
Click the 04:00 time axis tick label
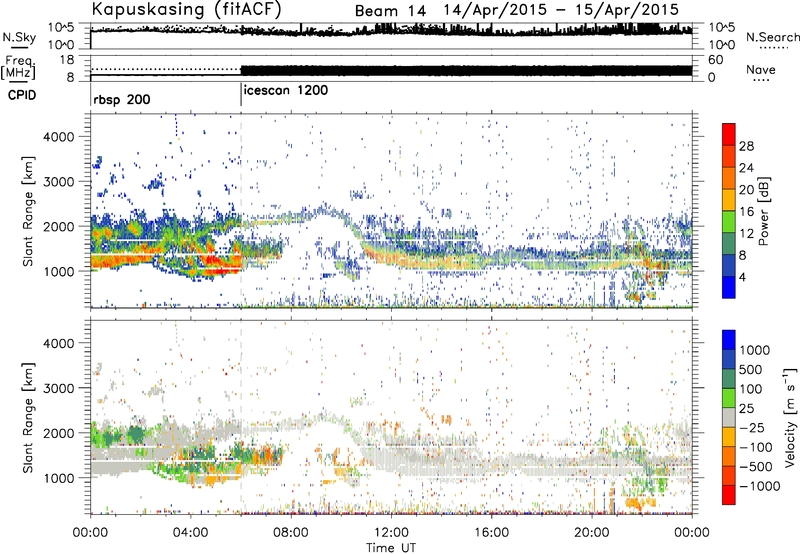click(191, 533)
